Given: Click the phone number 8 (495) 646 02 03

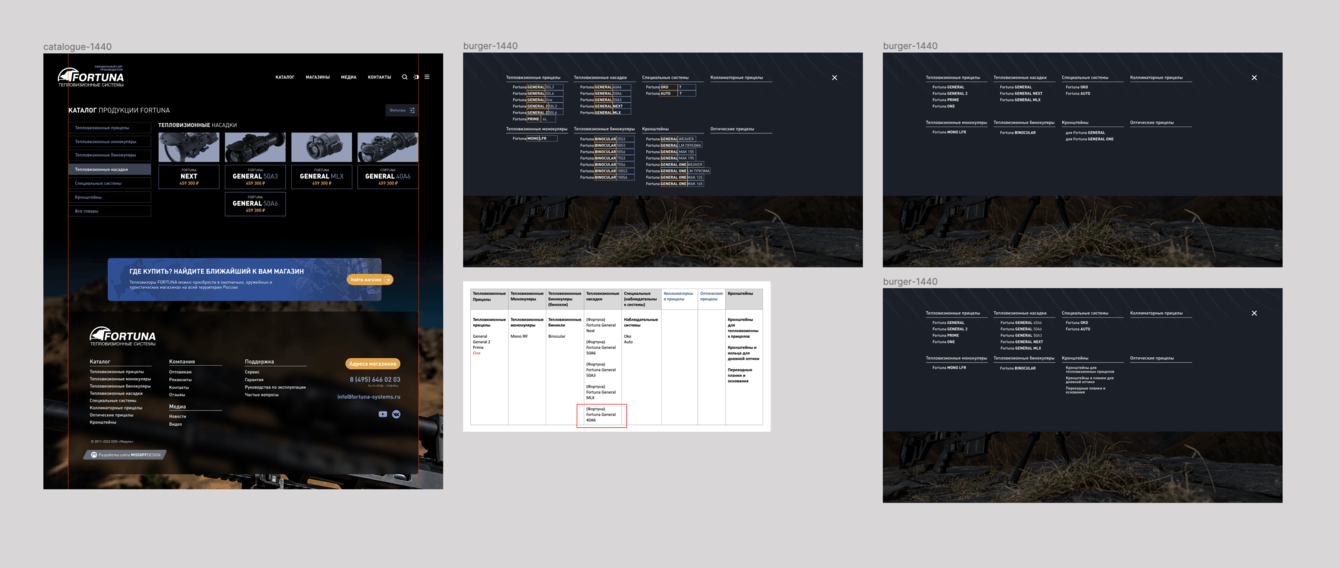Looking at the screenshot, I should 374,380.
